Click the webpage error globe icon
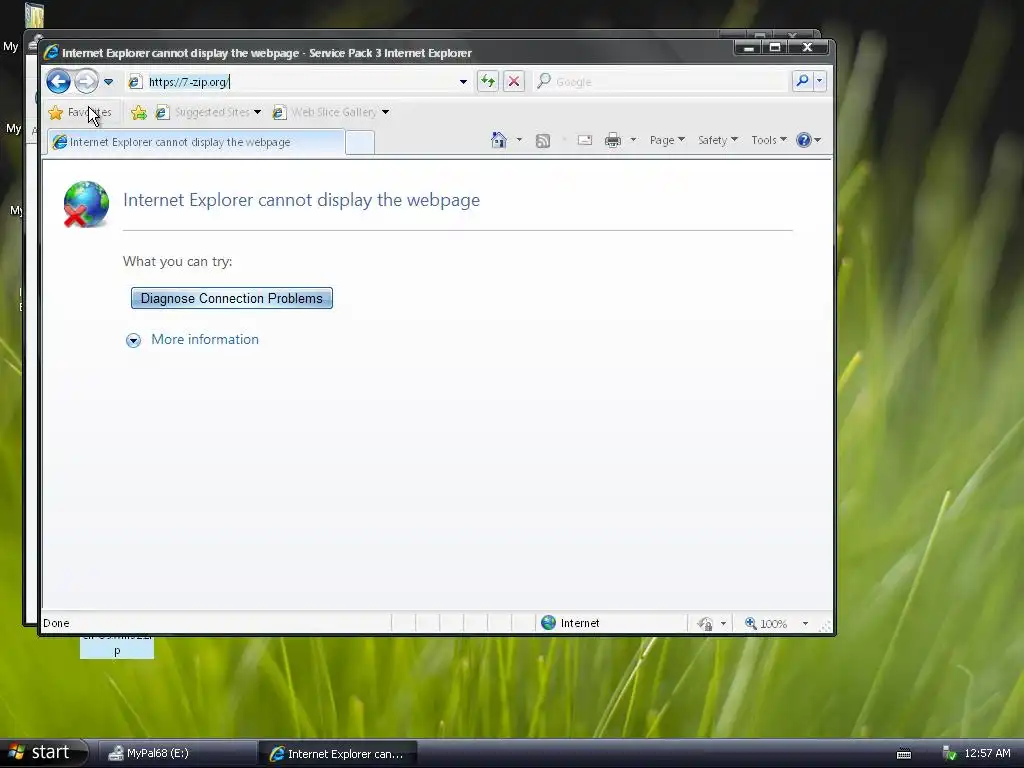Viewport: 1024px width, 768px height. (x=86, y=204)
